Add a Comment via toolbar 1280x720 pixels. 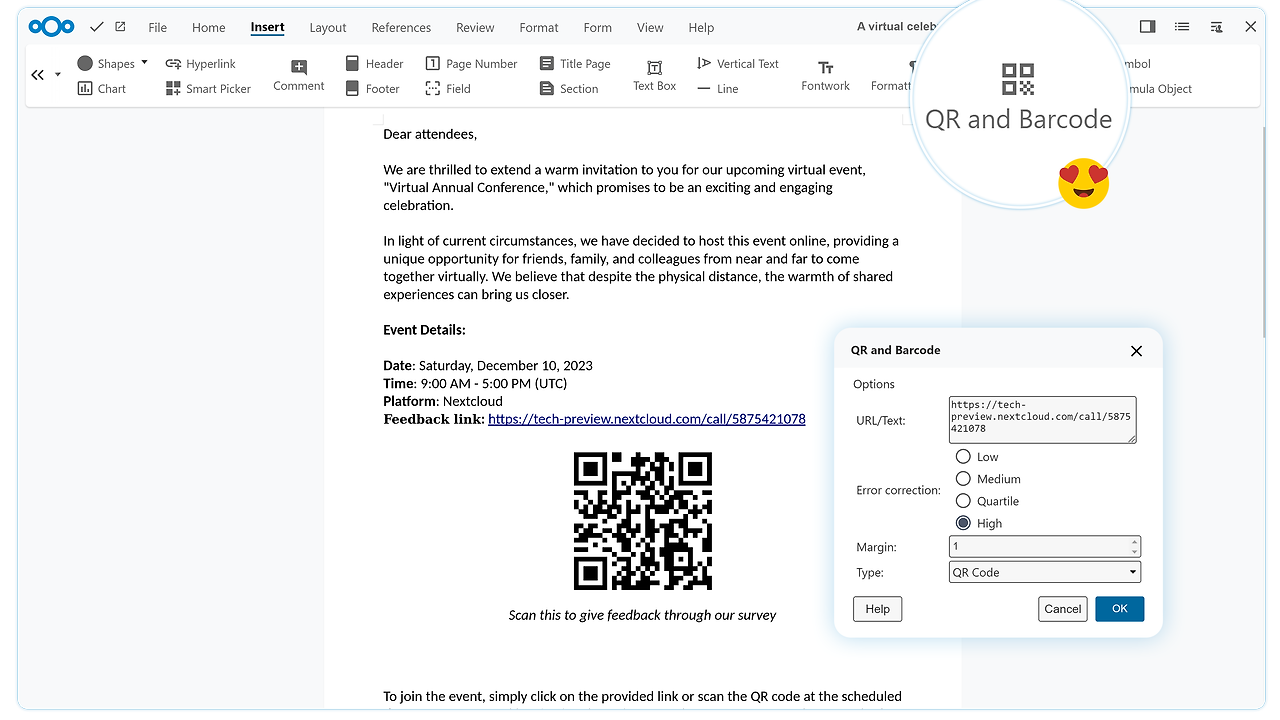[x=299, y=75]
